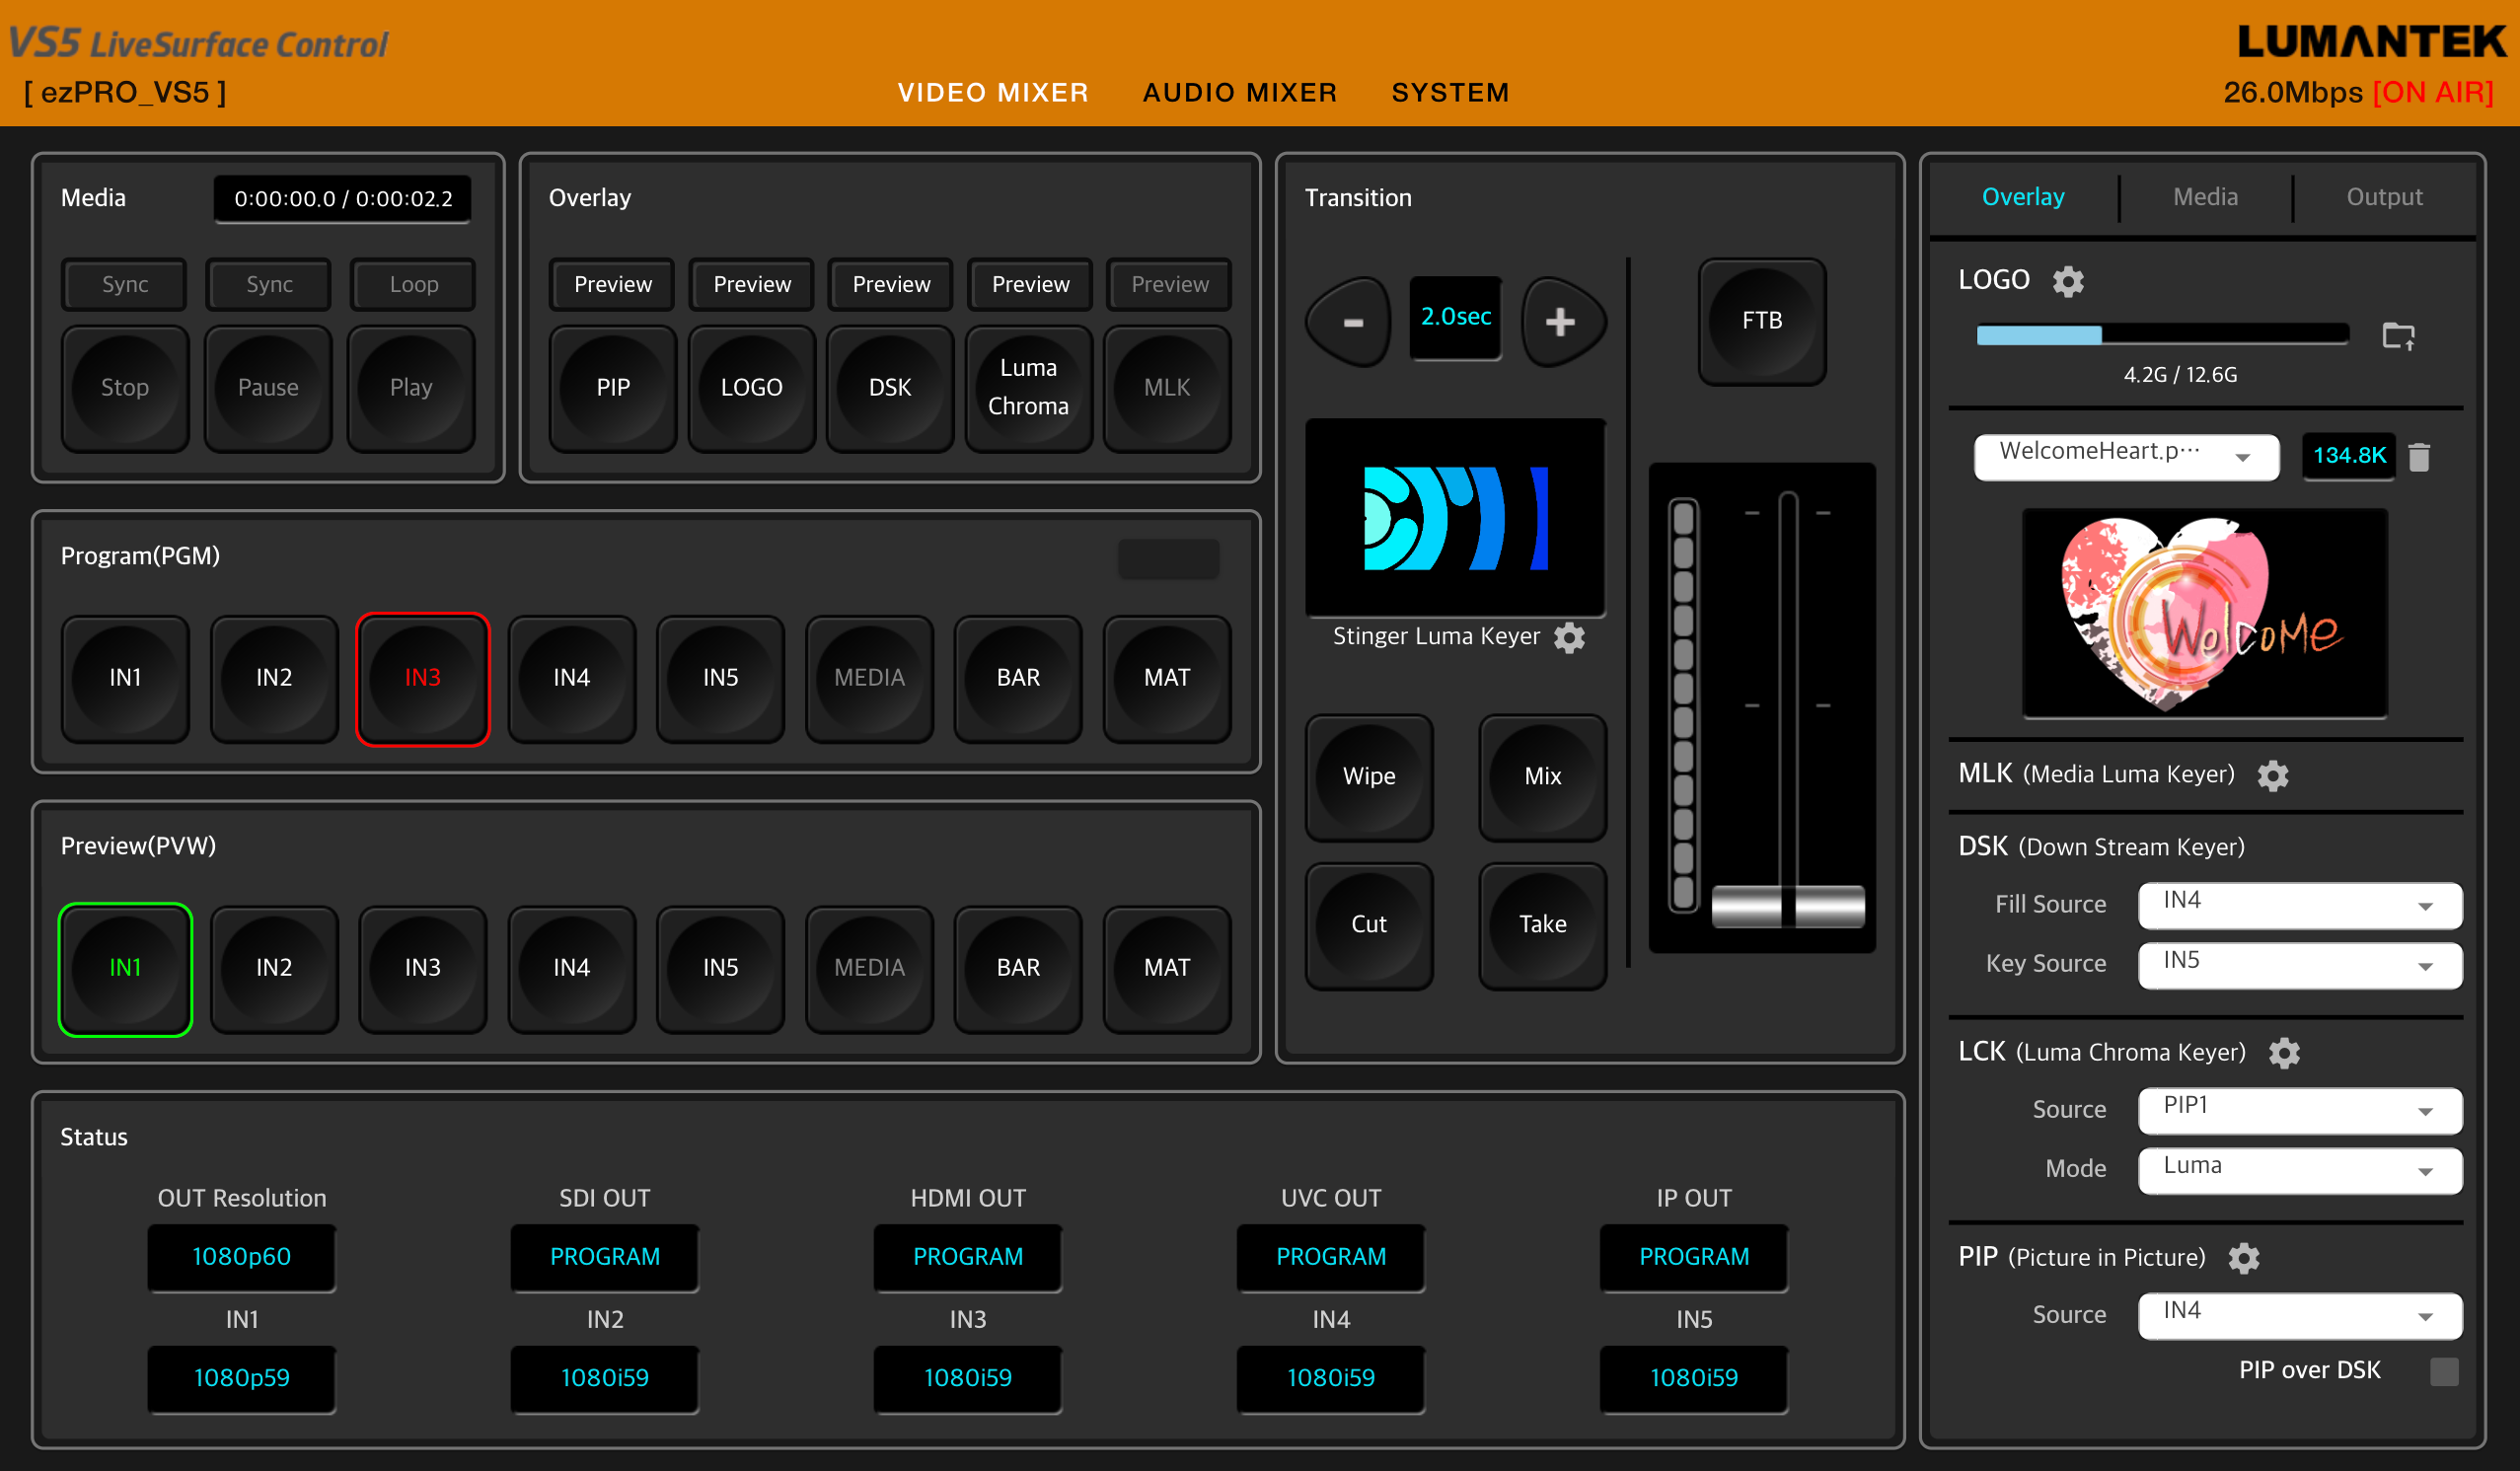
Task: Select the Media tab in side panel
Action: pyautogui.click(x=2205, y=197)
